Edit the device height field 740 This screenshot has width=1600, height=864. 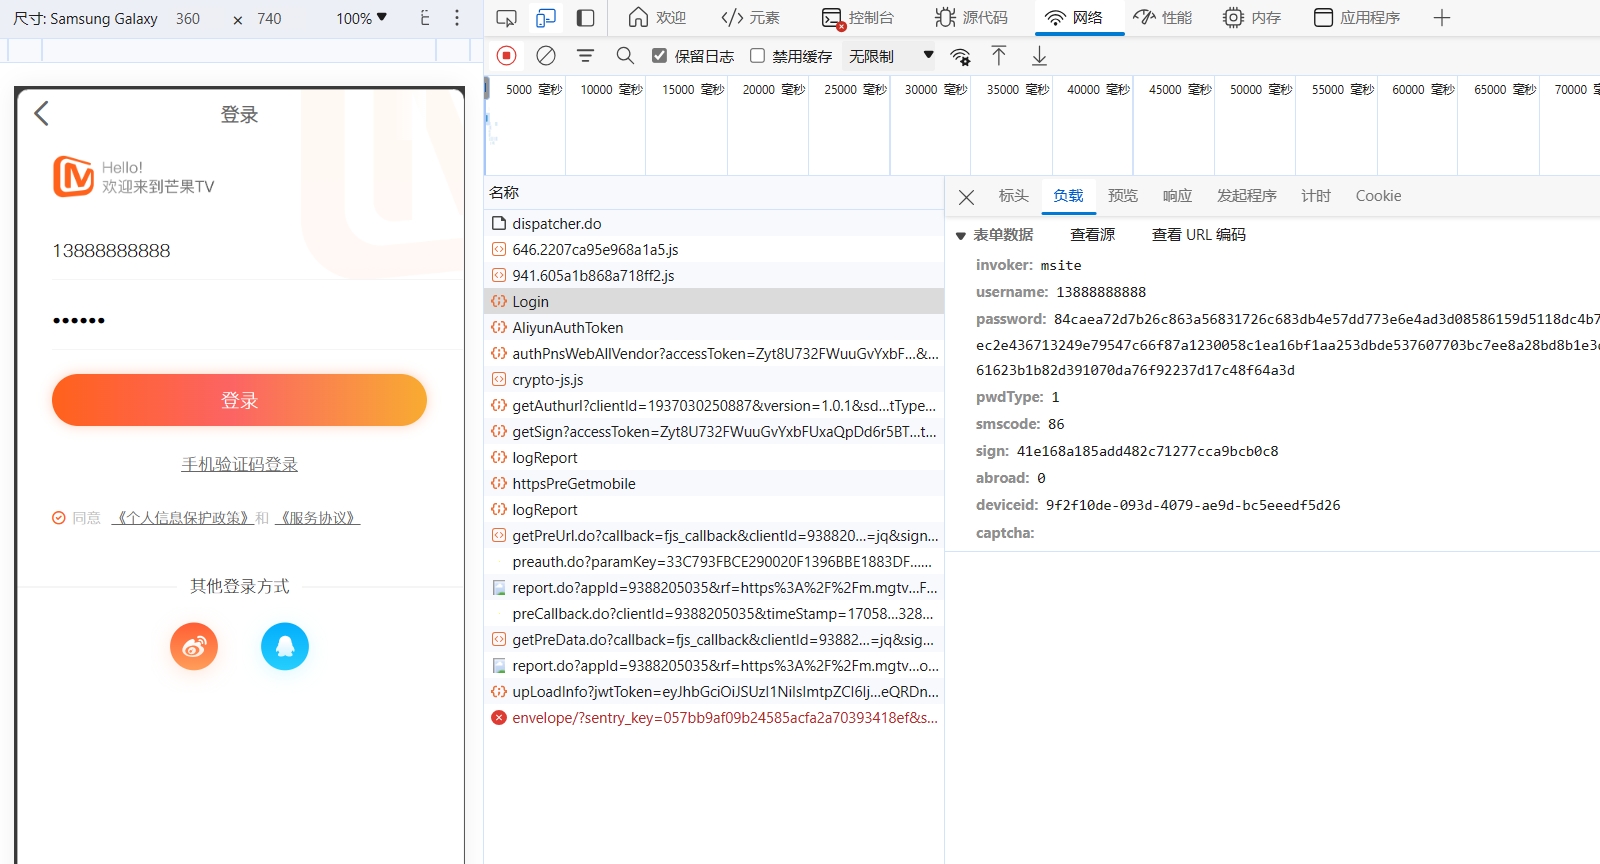[x=269, y=18]
